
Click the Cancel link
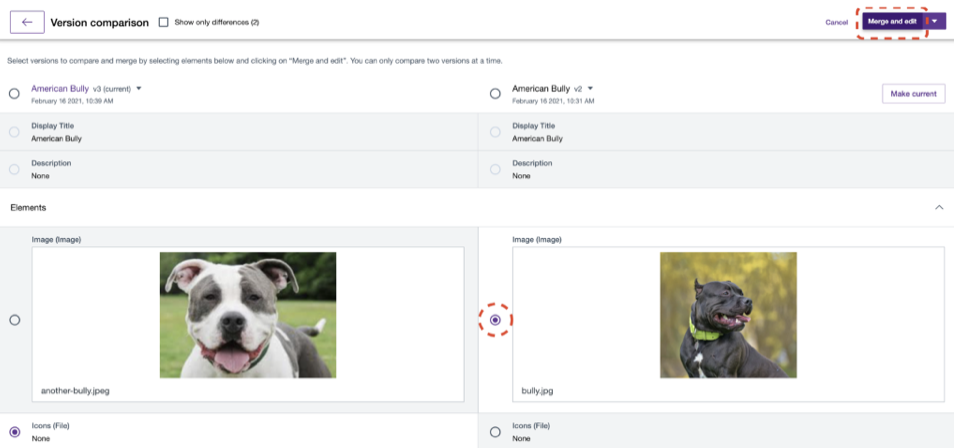(836, 22)
